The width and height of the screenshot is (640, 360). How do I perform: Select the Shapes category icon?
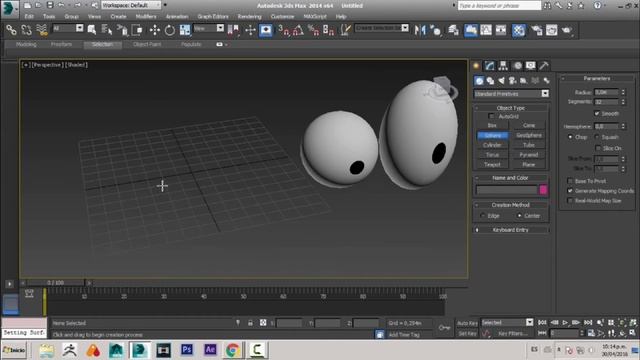coord(490,81)
